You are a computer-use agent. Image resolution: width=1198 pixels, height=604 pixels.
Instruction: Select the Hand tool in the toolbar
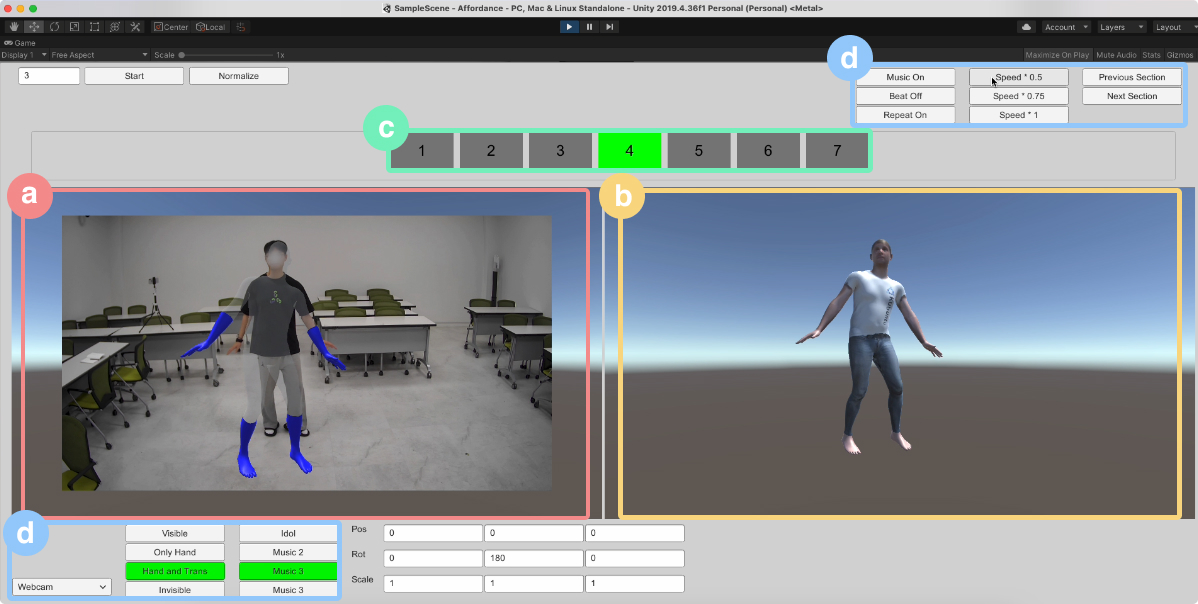pyautogui.click(x=14, y=27)
